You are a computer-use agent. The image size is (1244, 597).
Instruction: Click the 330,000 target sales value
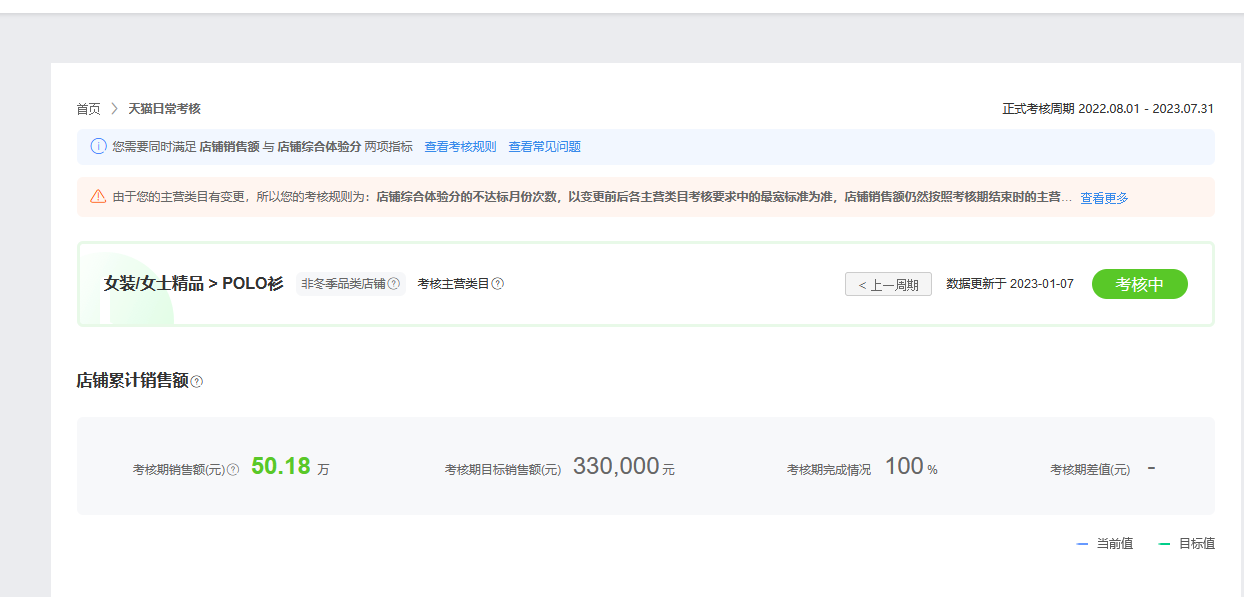[624, 467]
